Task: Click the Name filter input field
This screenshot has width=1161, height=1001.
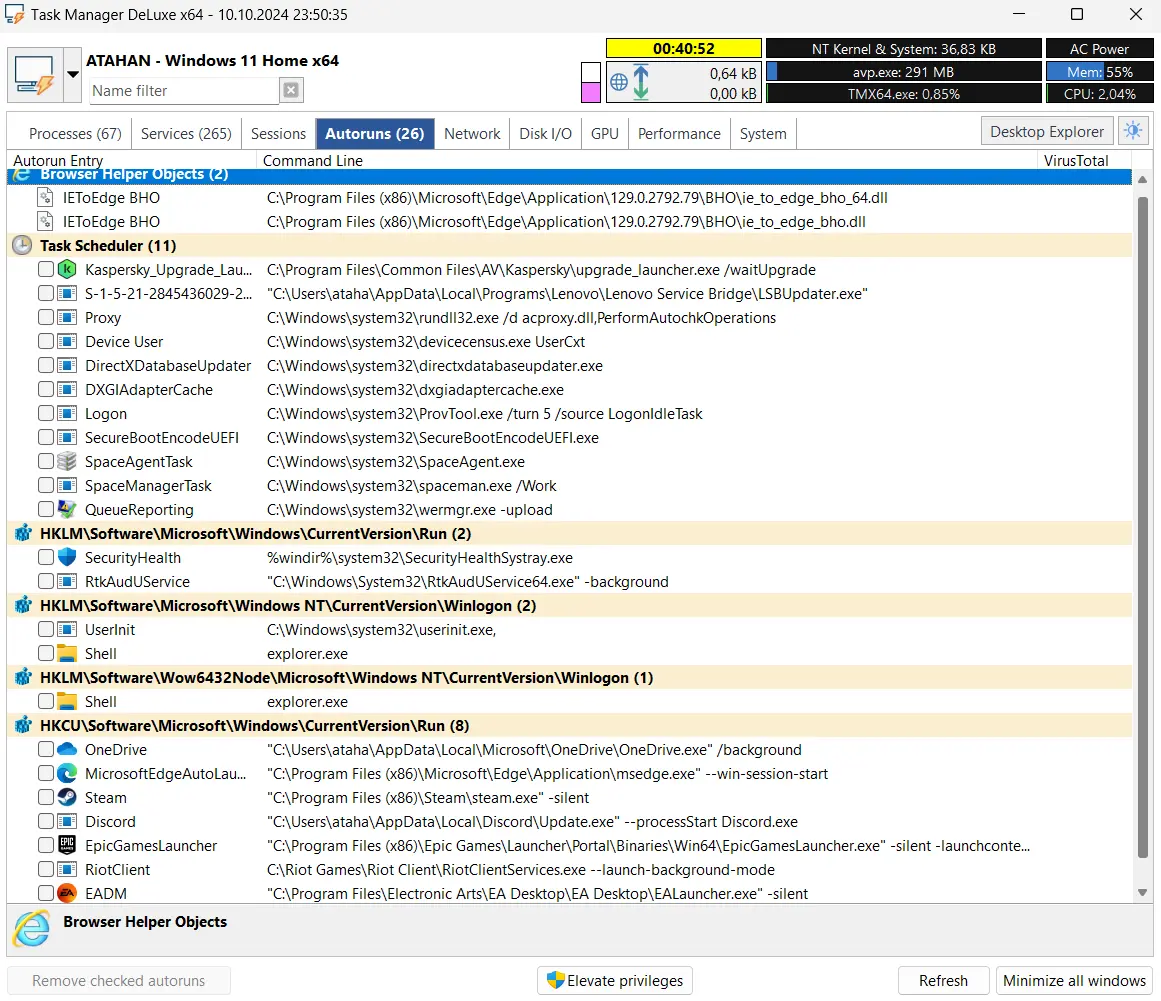Action: pos(184,90)
